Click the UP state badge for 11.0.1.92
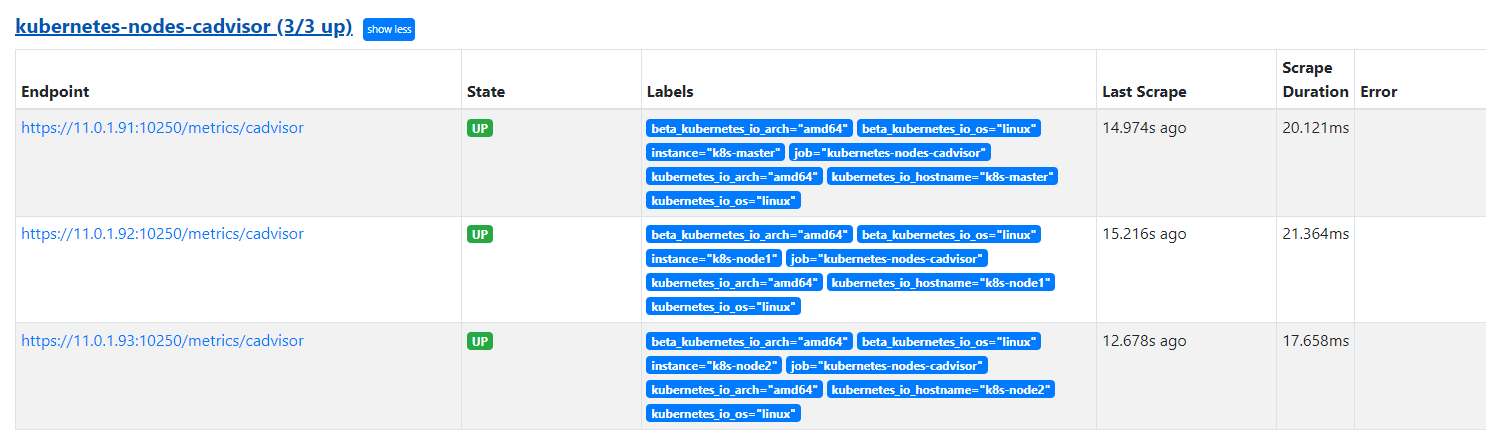The width and height of the screenshot is (1486, 434). tap(480, 234)
